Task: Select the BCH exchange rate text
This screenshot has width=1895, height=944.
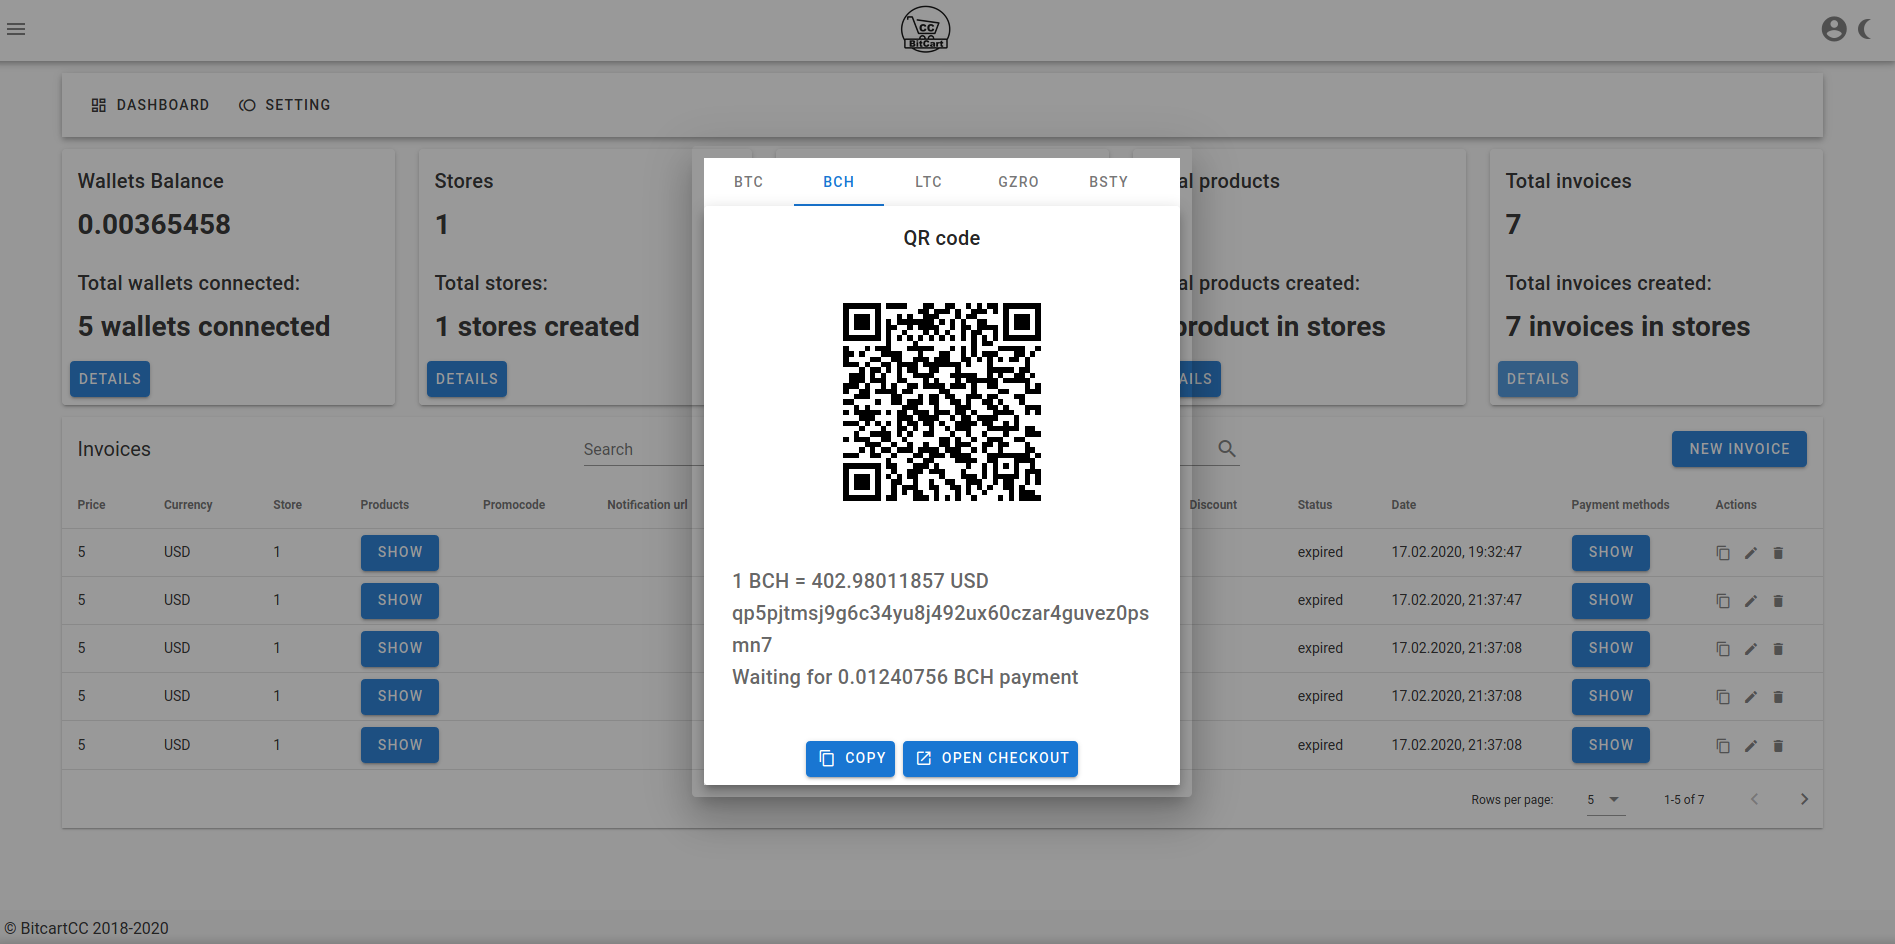Action: [860, 581]
